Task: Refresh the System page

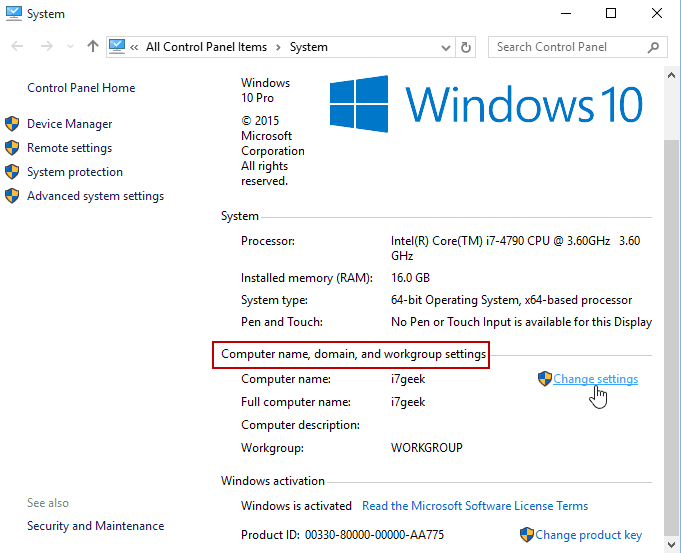Action: (466, 47)
